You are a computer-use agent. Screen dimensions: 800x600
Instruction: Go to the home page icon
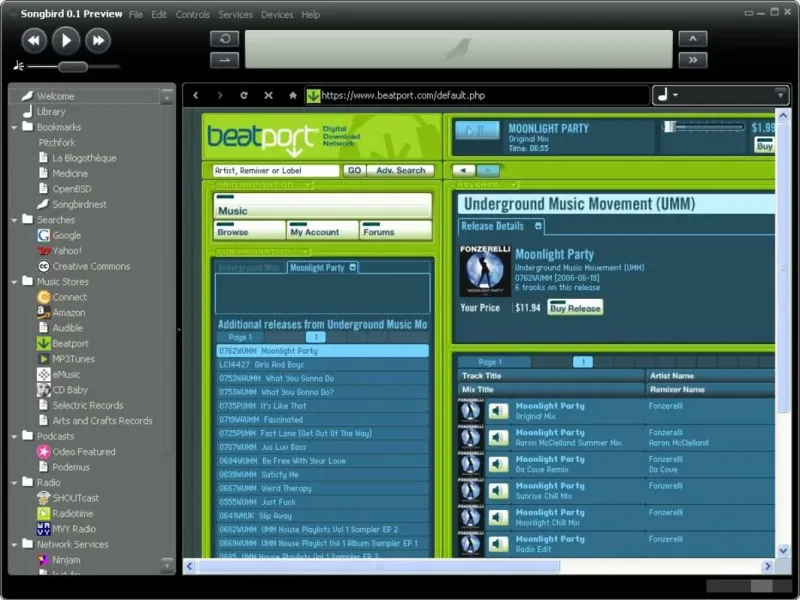pos(292,95)
